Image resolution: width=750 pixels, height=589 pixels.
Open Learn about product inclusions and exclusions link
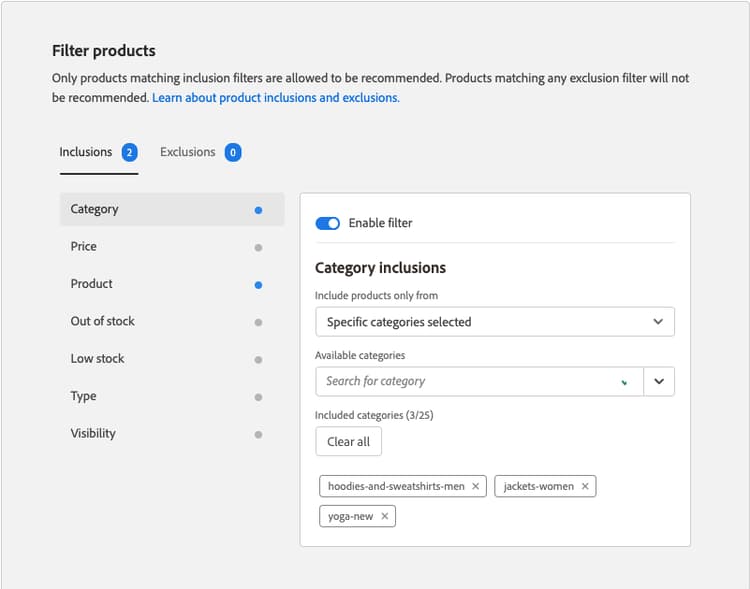tap(276, 98)
